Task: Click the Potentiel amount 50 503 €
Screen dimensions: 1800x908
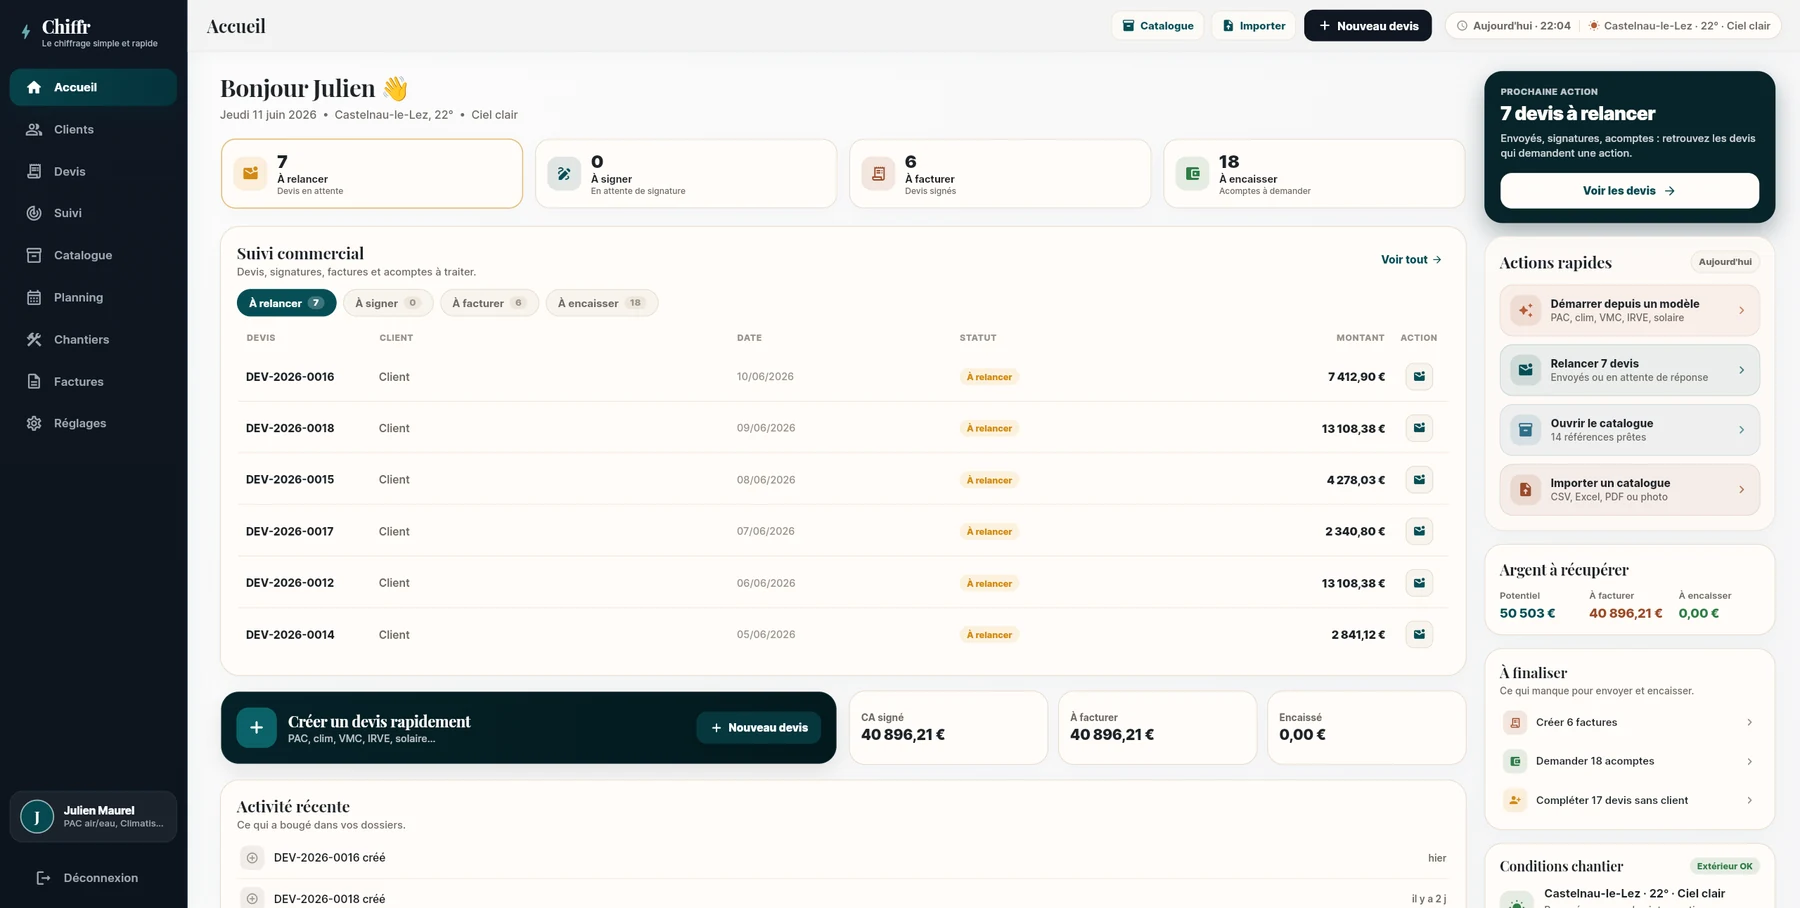Action: pos(1527,614)
